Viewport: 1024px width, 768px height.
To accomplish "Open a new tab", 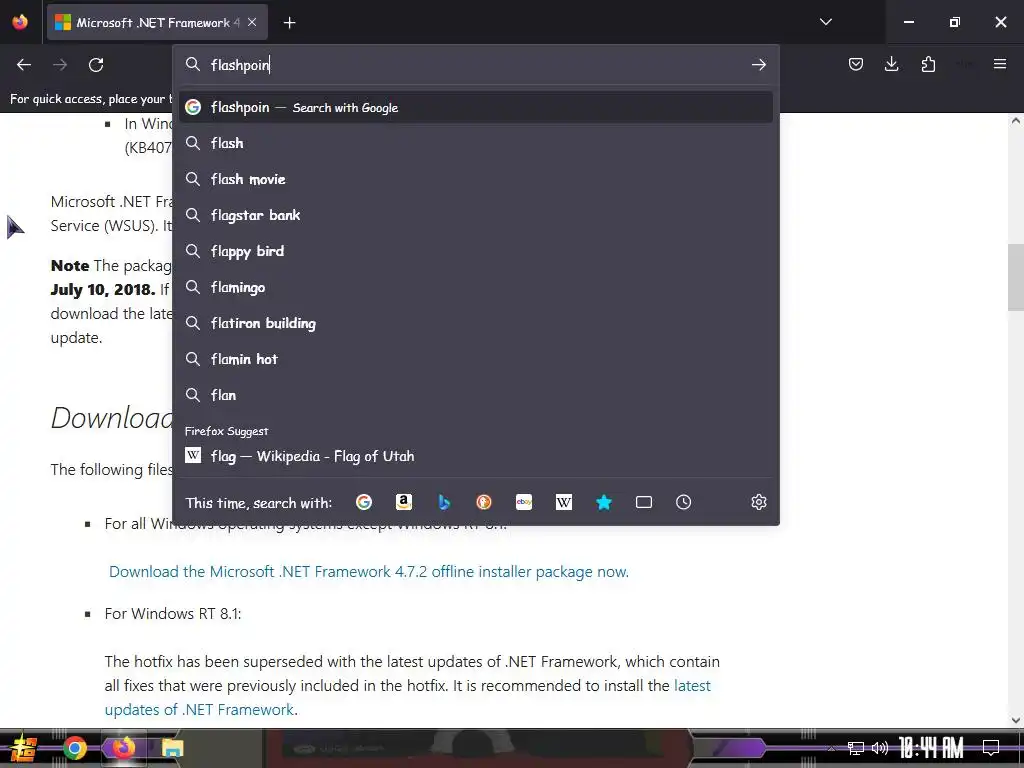I will (x=289, y=23).
